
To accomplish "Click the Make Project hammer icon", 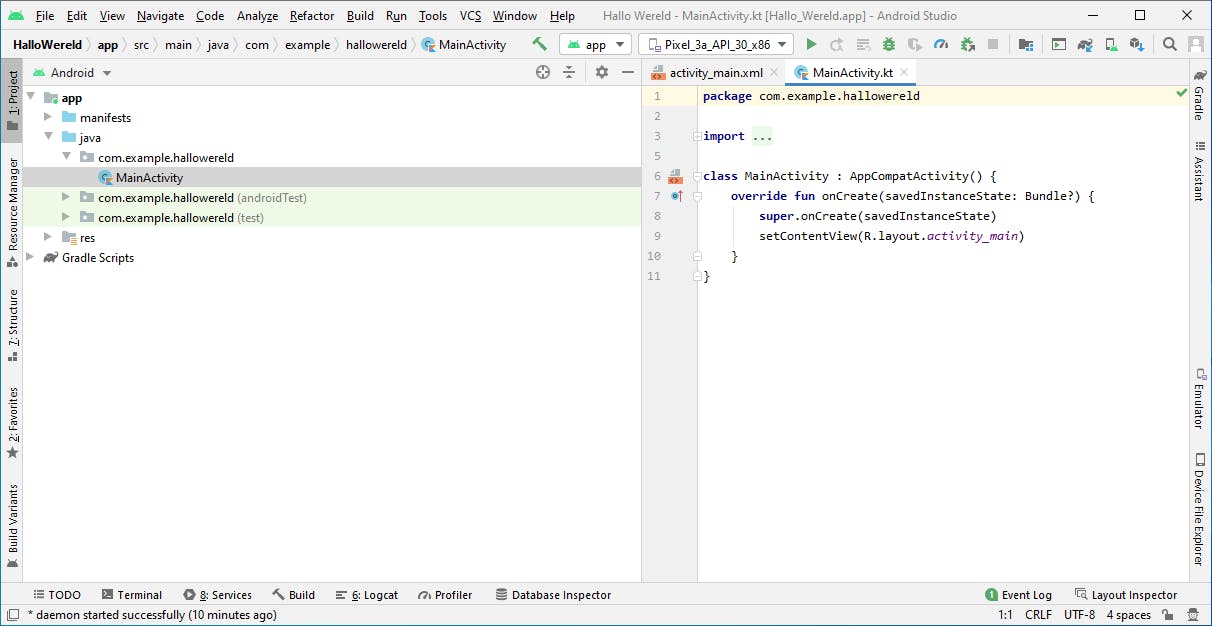I will [540, 44].
